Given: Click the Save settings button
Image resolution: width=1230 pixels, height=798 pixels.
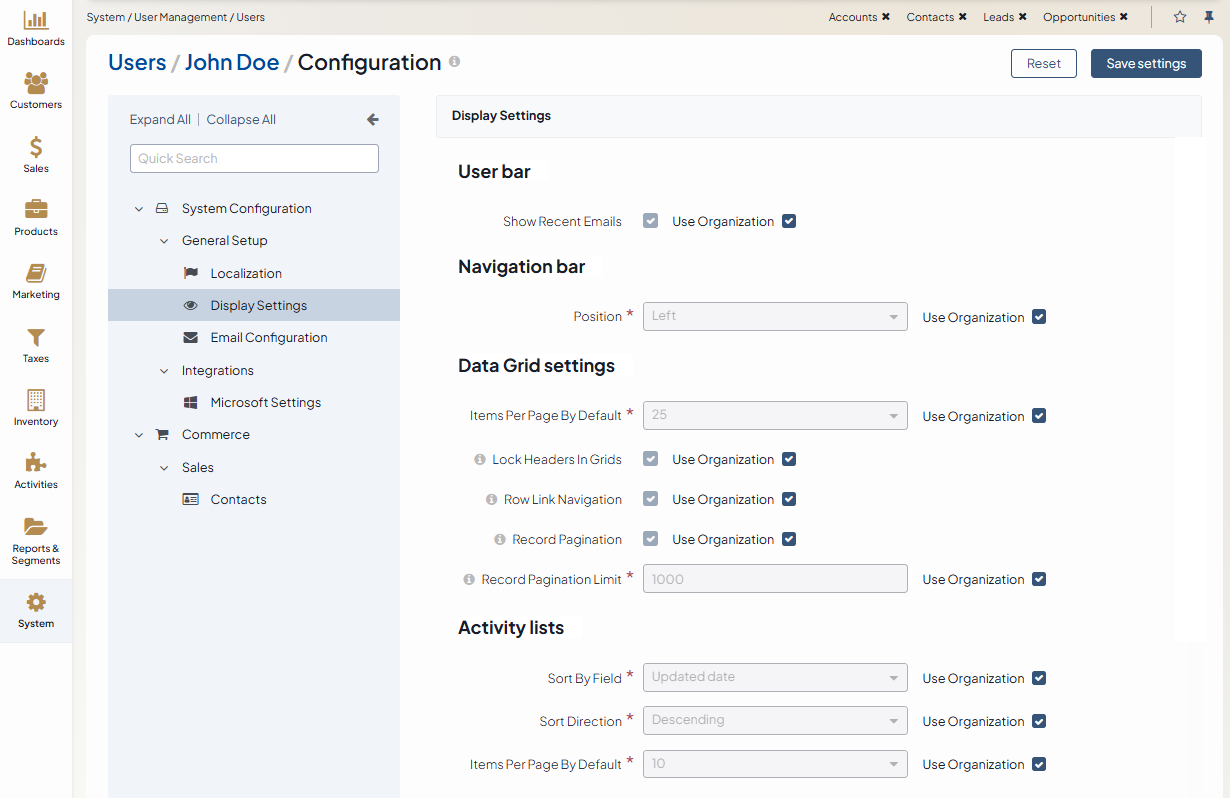Looking at the screenshot, I should tap(1146, 63).
